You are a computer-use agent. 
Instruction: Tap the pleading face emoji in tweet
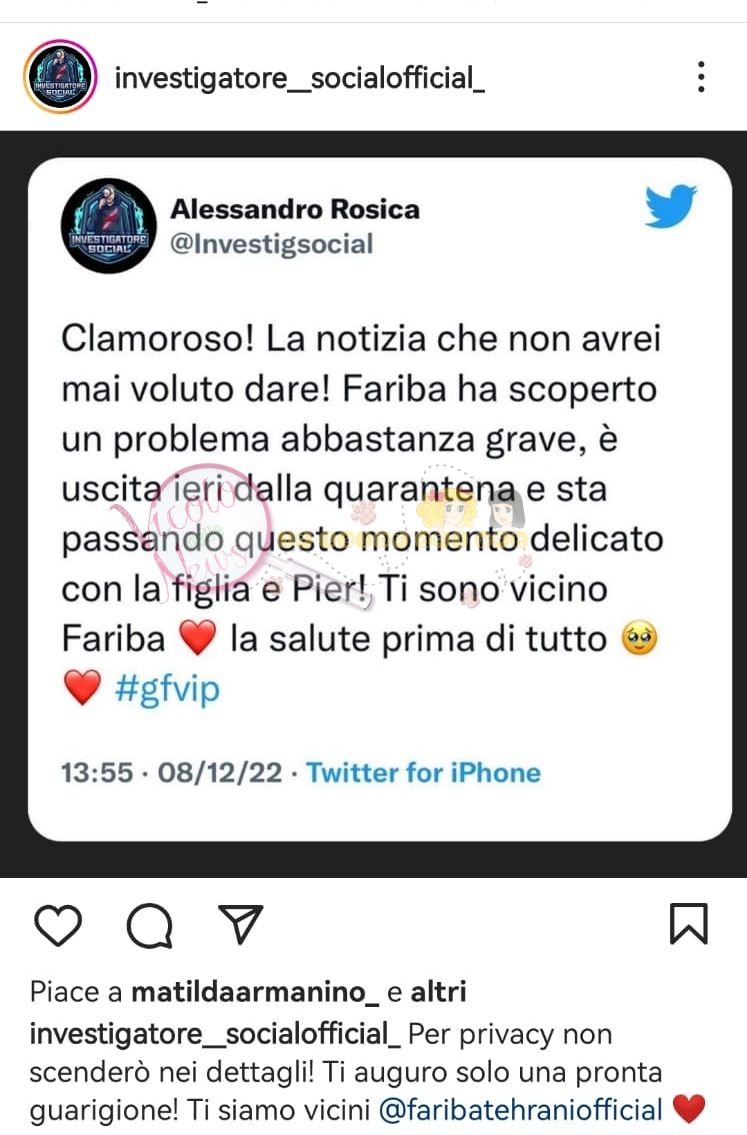640,638
